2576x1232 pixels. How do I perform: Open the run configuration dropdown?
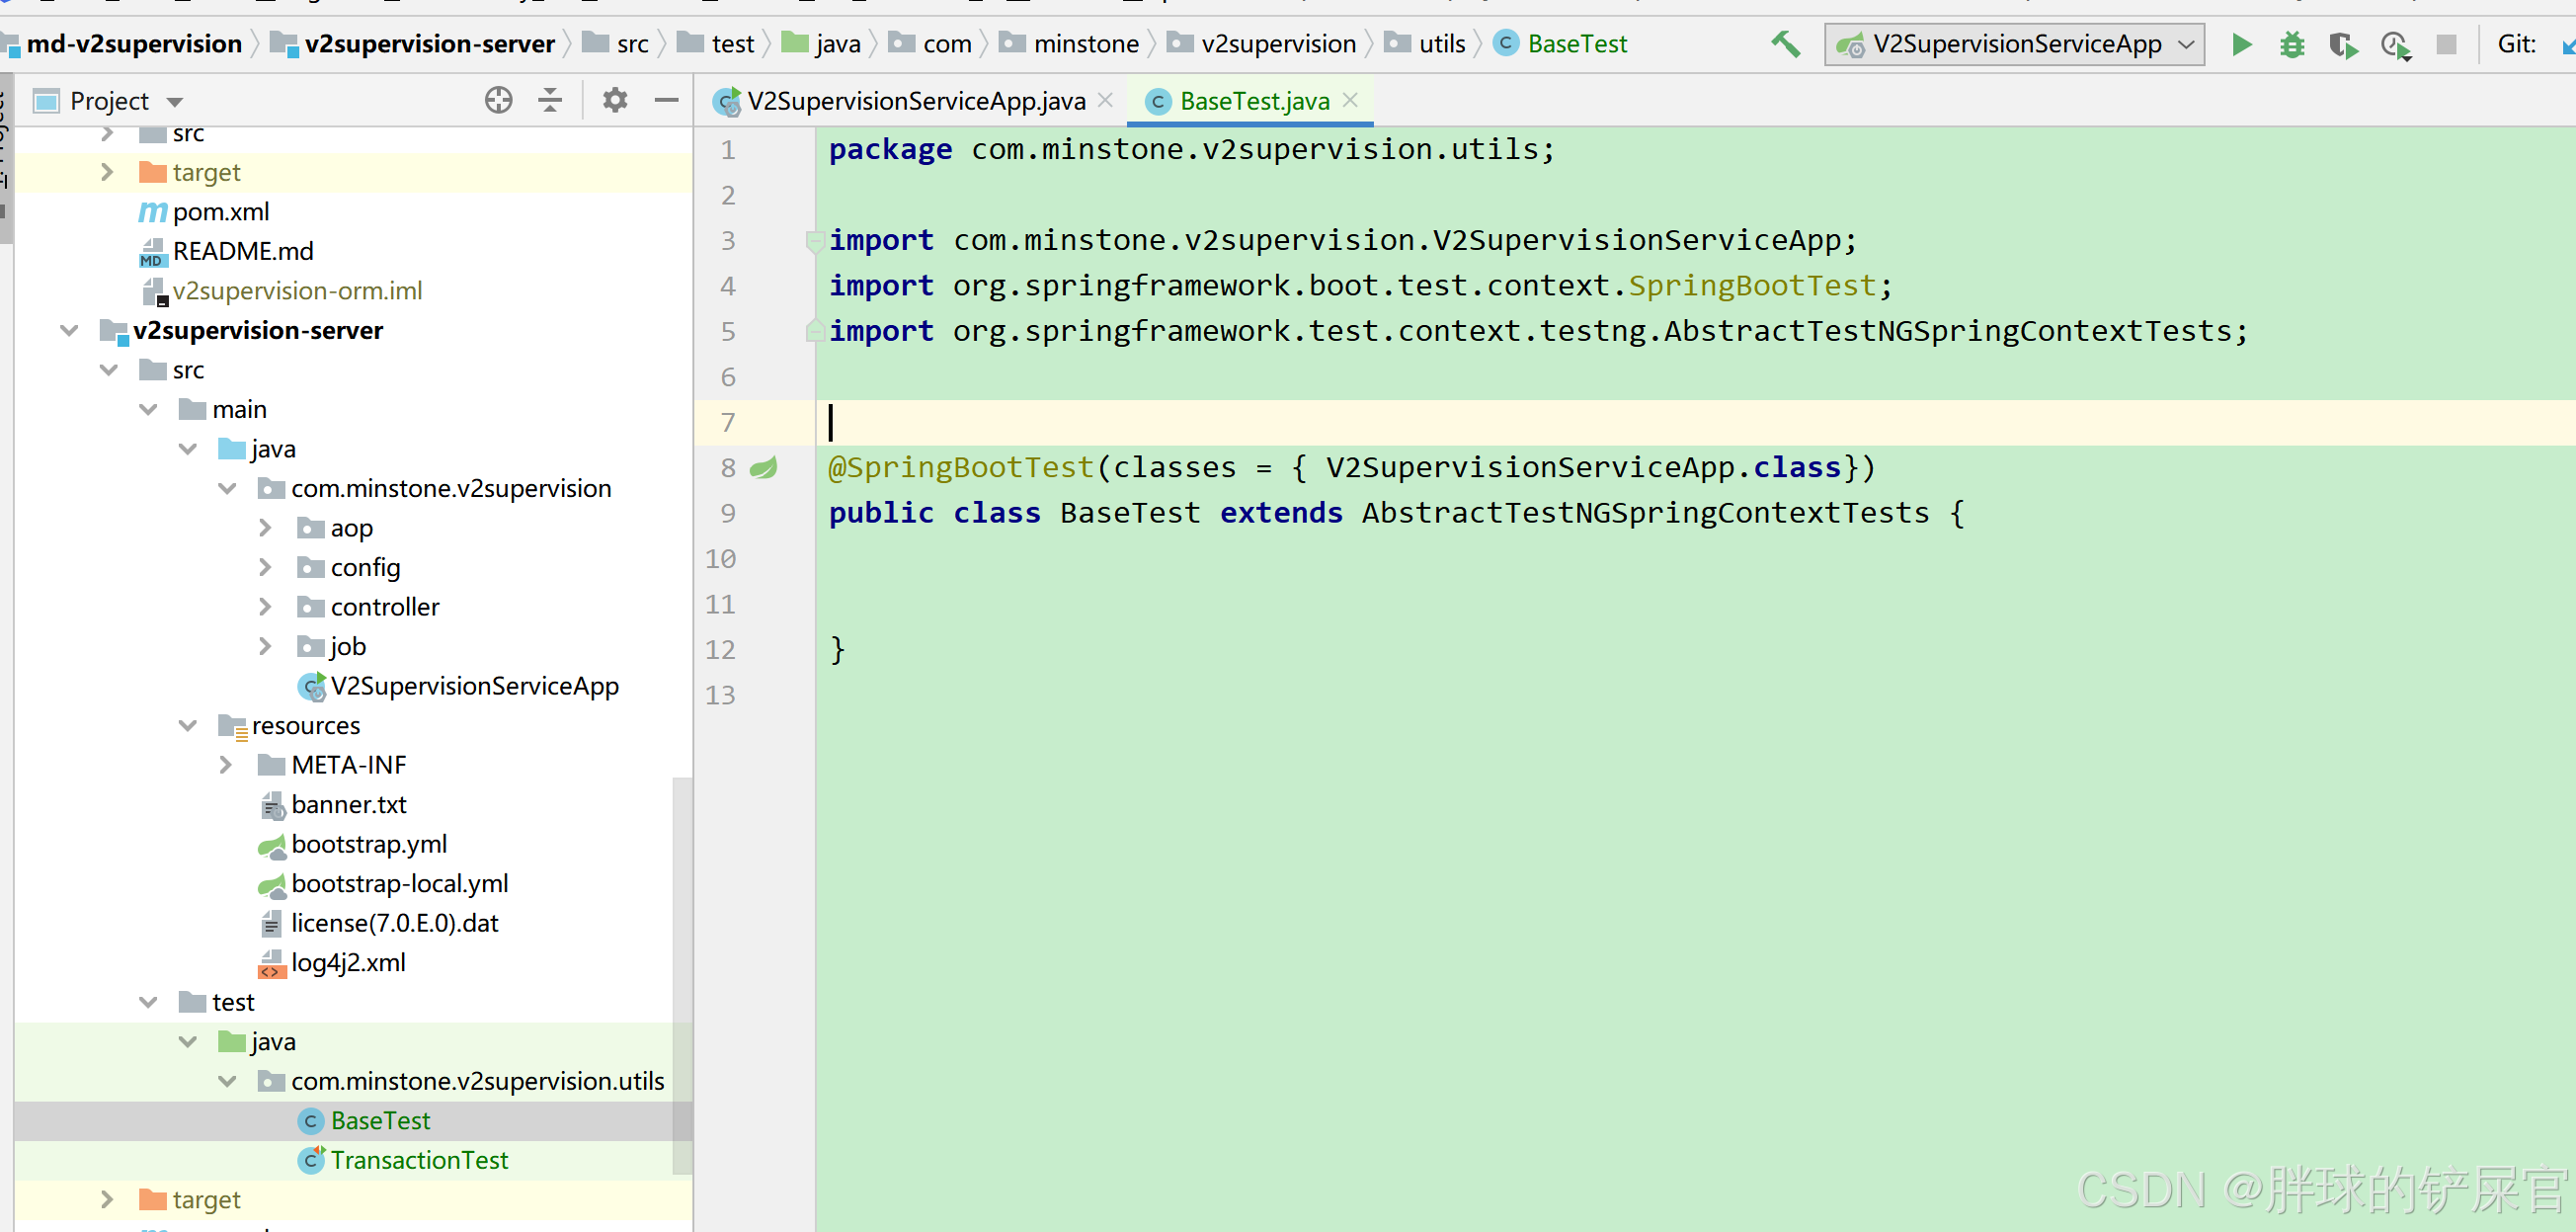coord(2186,44)
